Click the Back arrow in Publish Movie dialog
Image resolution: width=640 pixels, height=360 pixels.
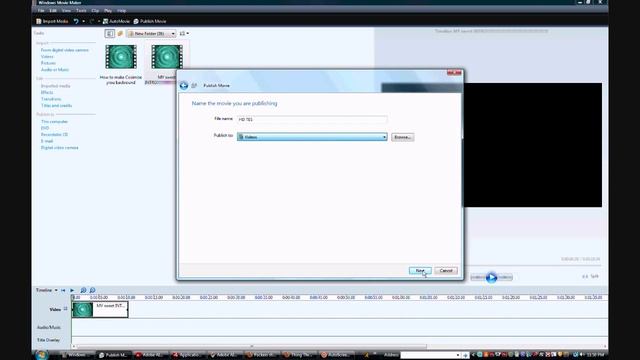(184, 85)
